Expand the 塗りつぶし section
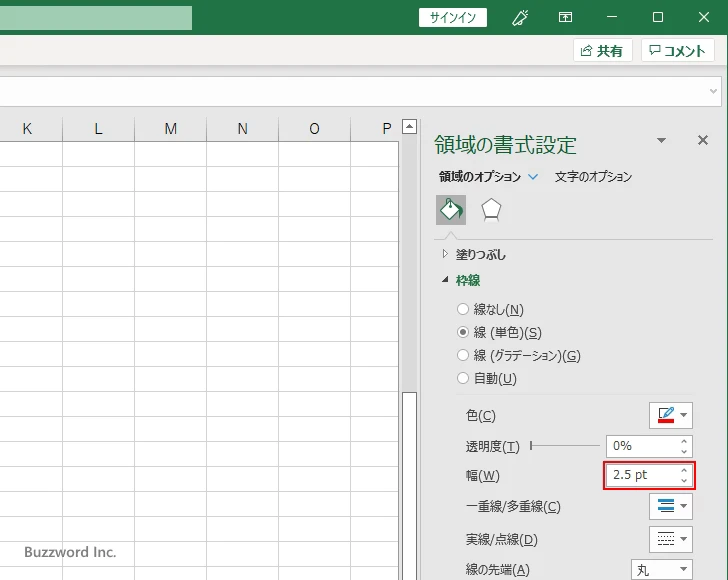This screenshot has width=728, height=580. pos(445,254)
